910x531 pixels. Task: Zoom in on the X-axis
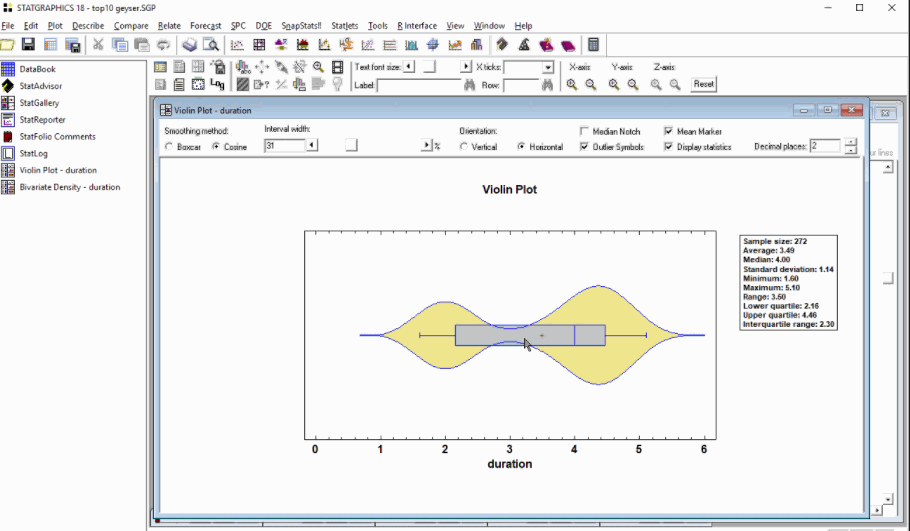coord(572,85)
